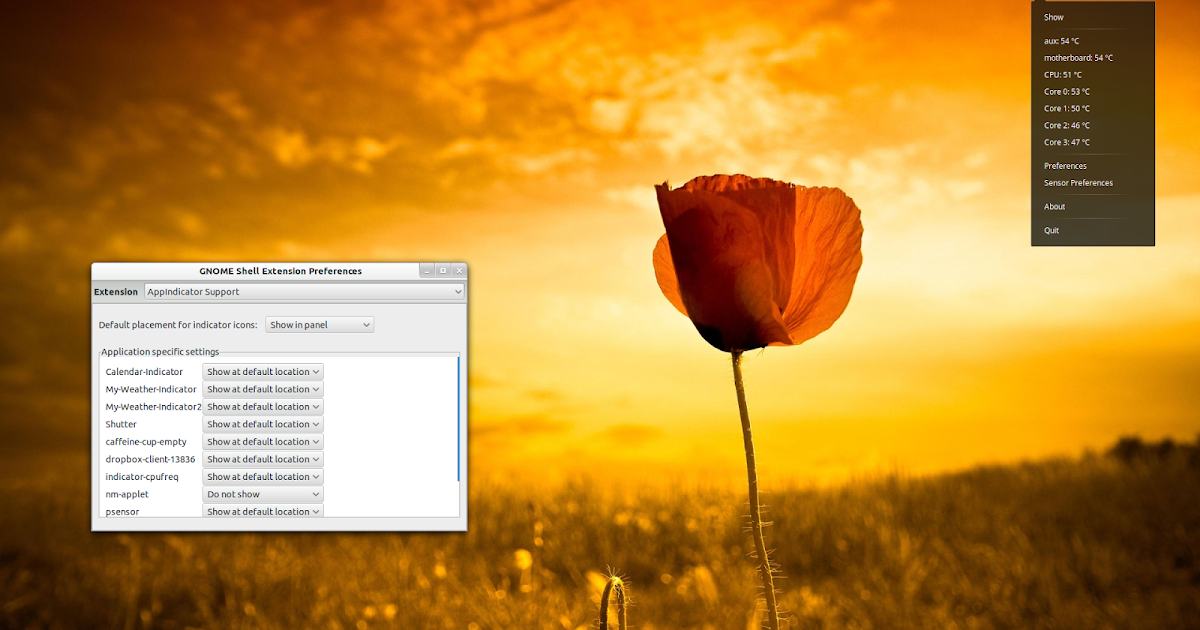The height and width of the screenshot is (630, 1200).
Task: Open About from the Psensor menu
Action: [x=1054, y=206]
